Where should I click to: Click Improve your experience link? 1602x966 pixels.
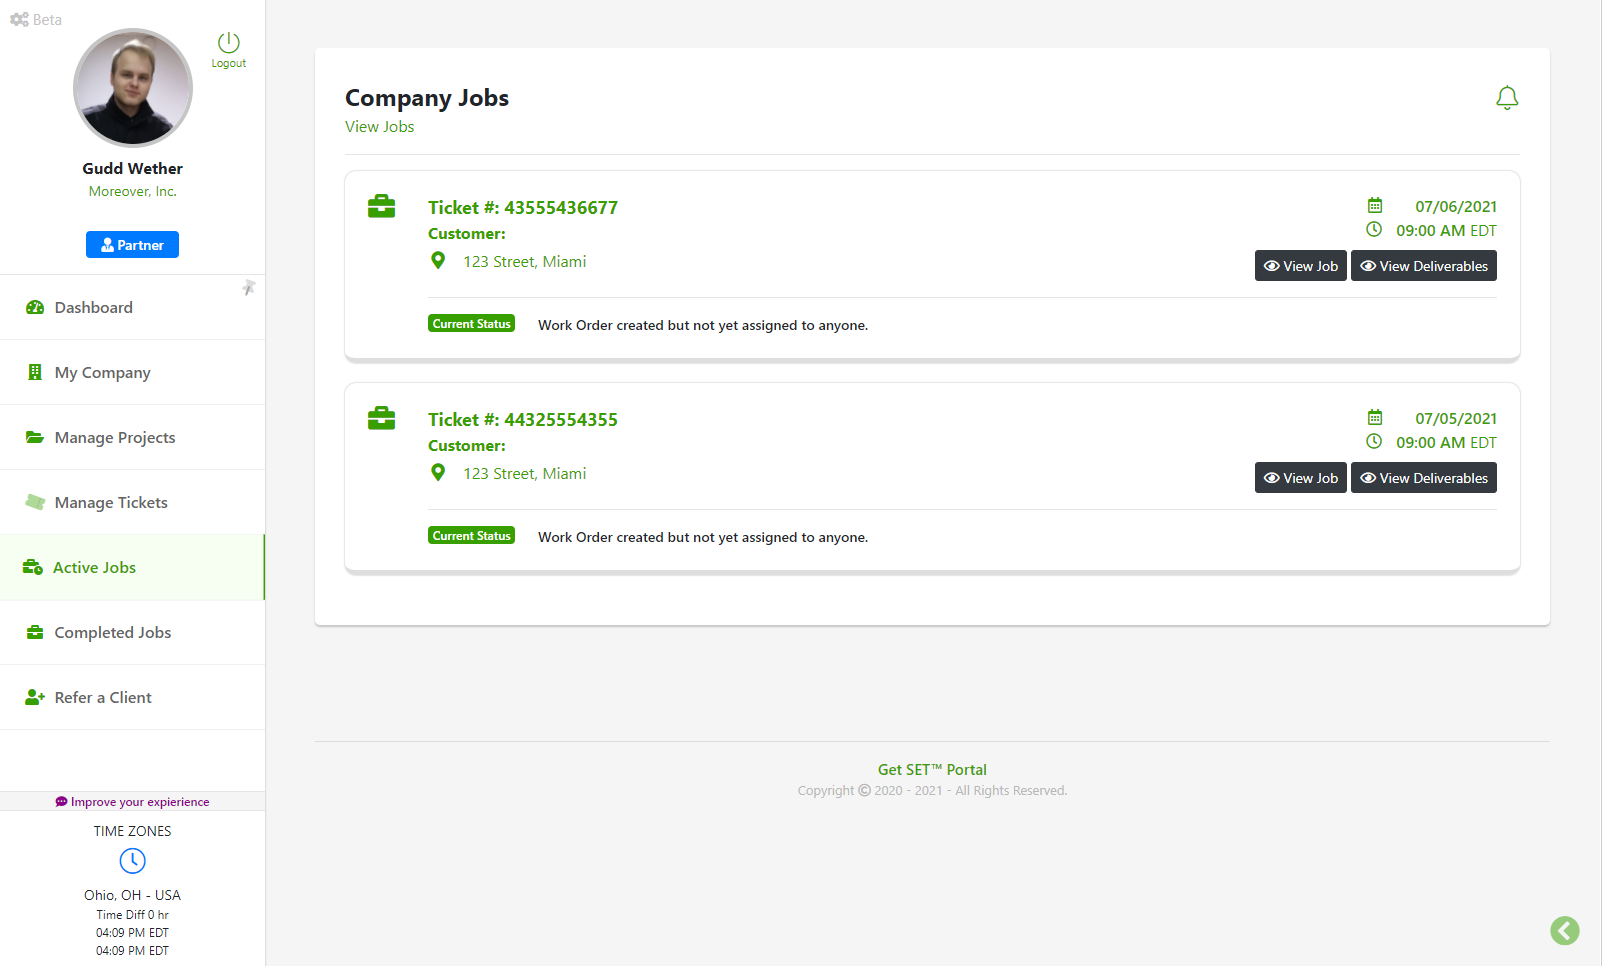[133, 802]
